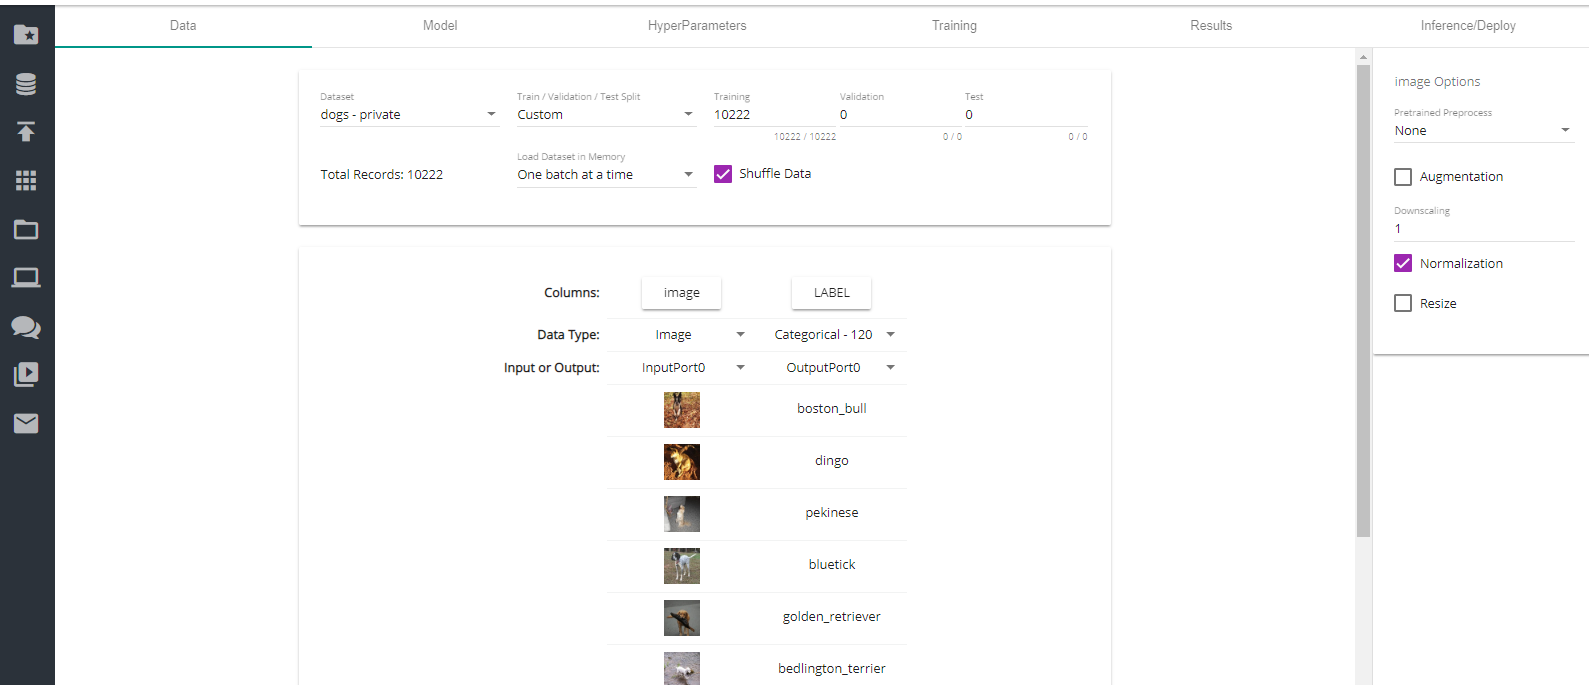
Task: Go to the Training tab
Action: tap(954, 26)
